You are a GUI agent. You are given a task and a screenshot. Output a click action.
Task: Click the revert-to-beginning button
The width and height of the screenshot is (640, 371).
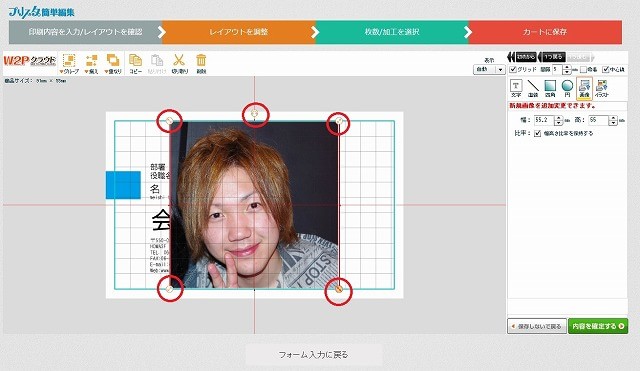point(522,57)
